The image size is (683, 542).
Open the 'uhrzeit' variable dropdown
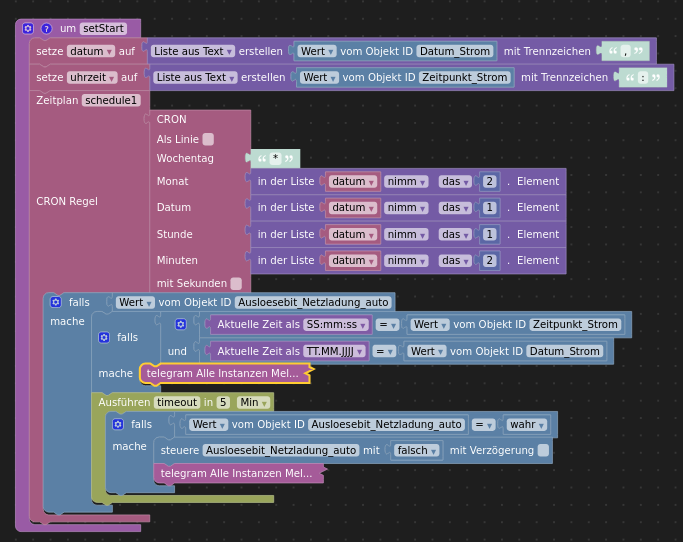(92, 77)
